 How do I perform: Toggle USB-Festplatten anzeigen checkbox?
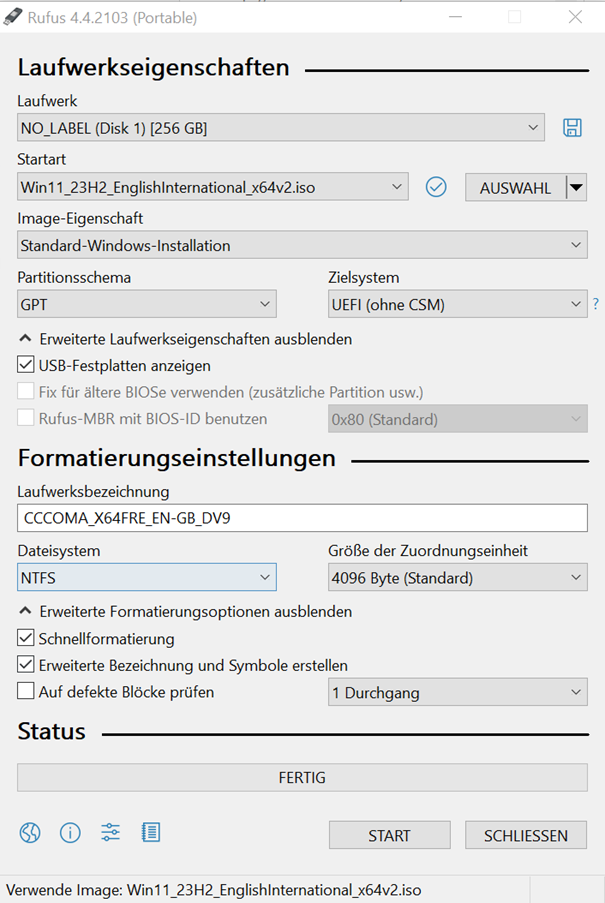(x=25, y=365)
